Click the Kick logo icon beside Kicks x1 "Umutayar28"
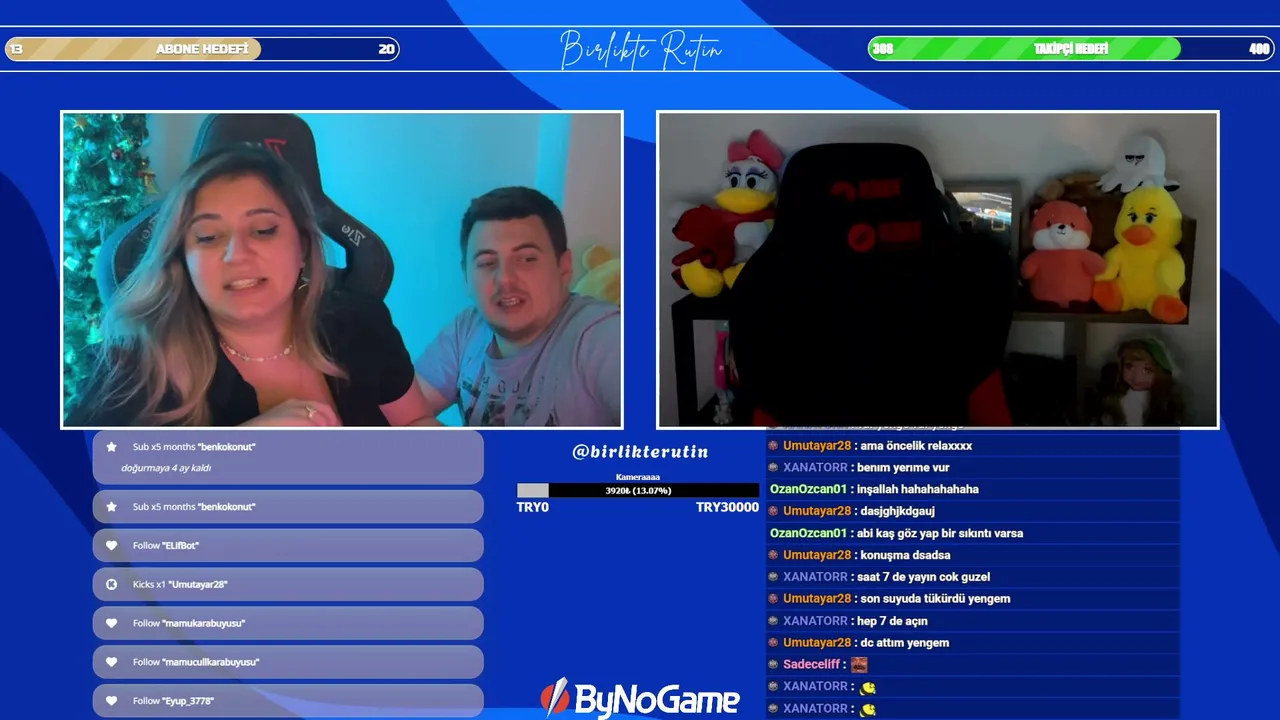 coord(112,584)
